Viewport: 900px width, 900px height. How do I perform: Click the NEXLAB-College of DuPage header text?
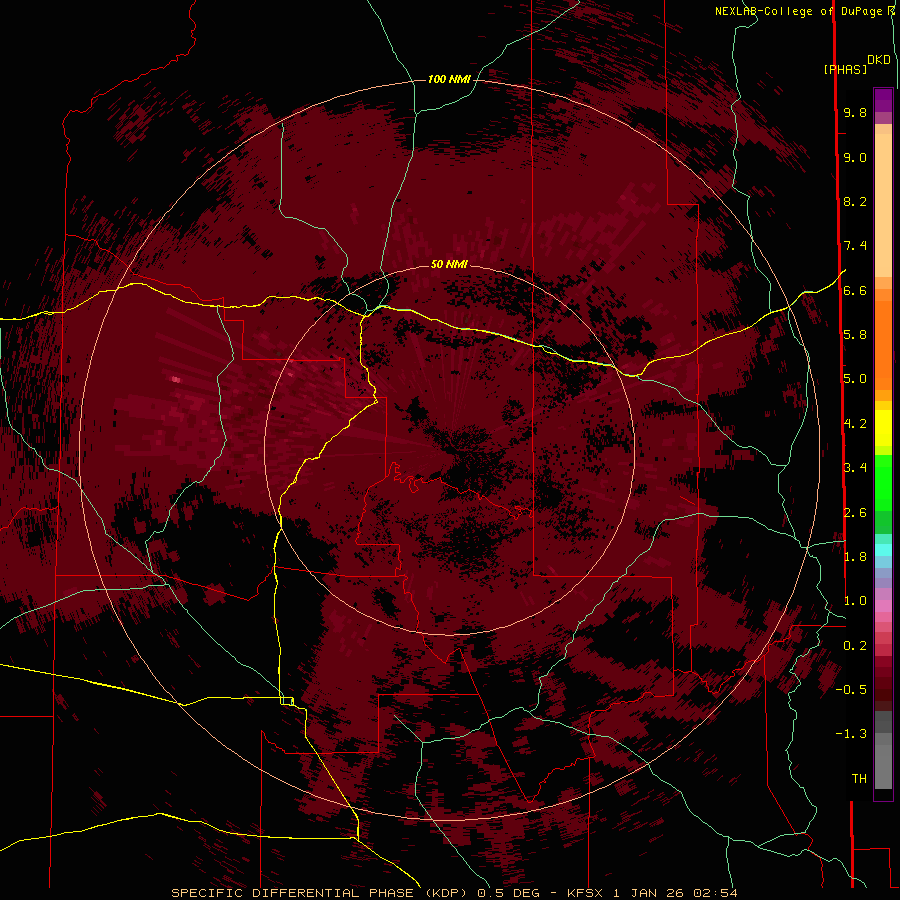coord(798,11)
